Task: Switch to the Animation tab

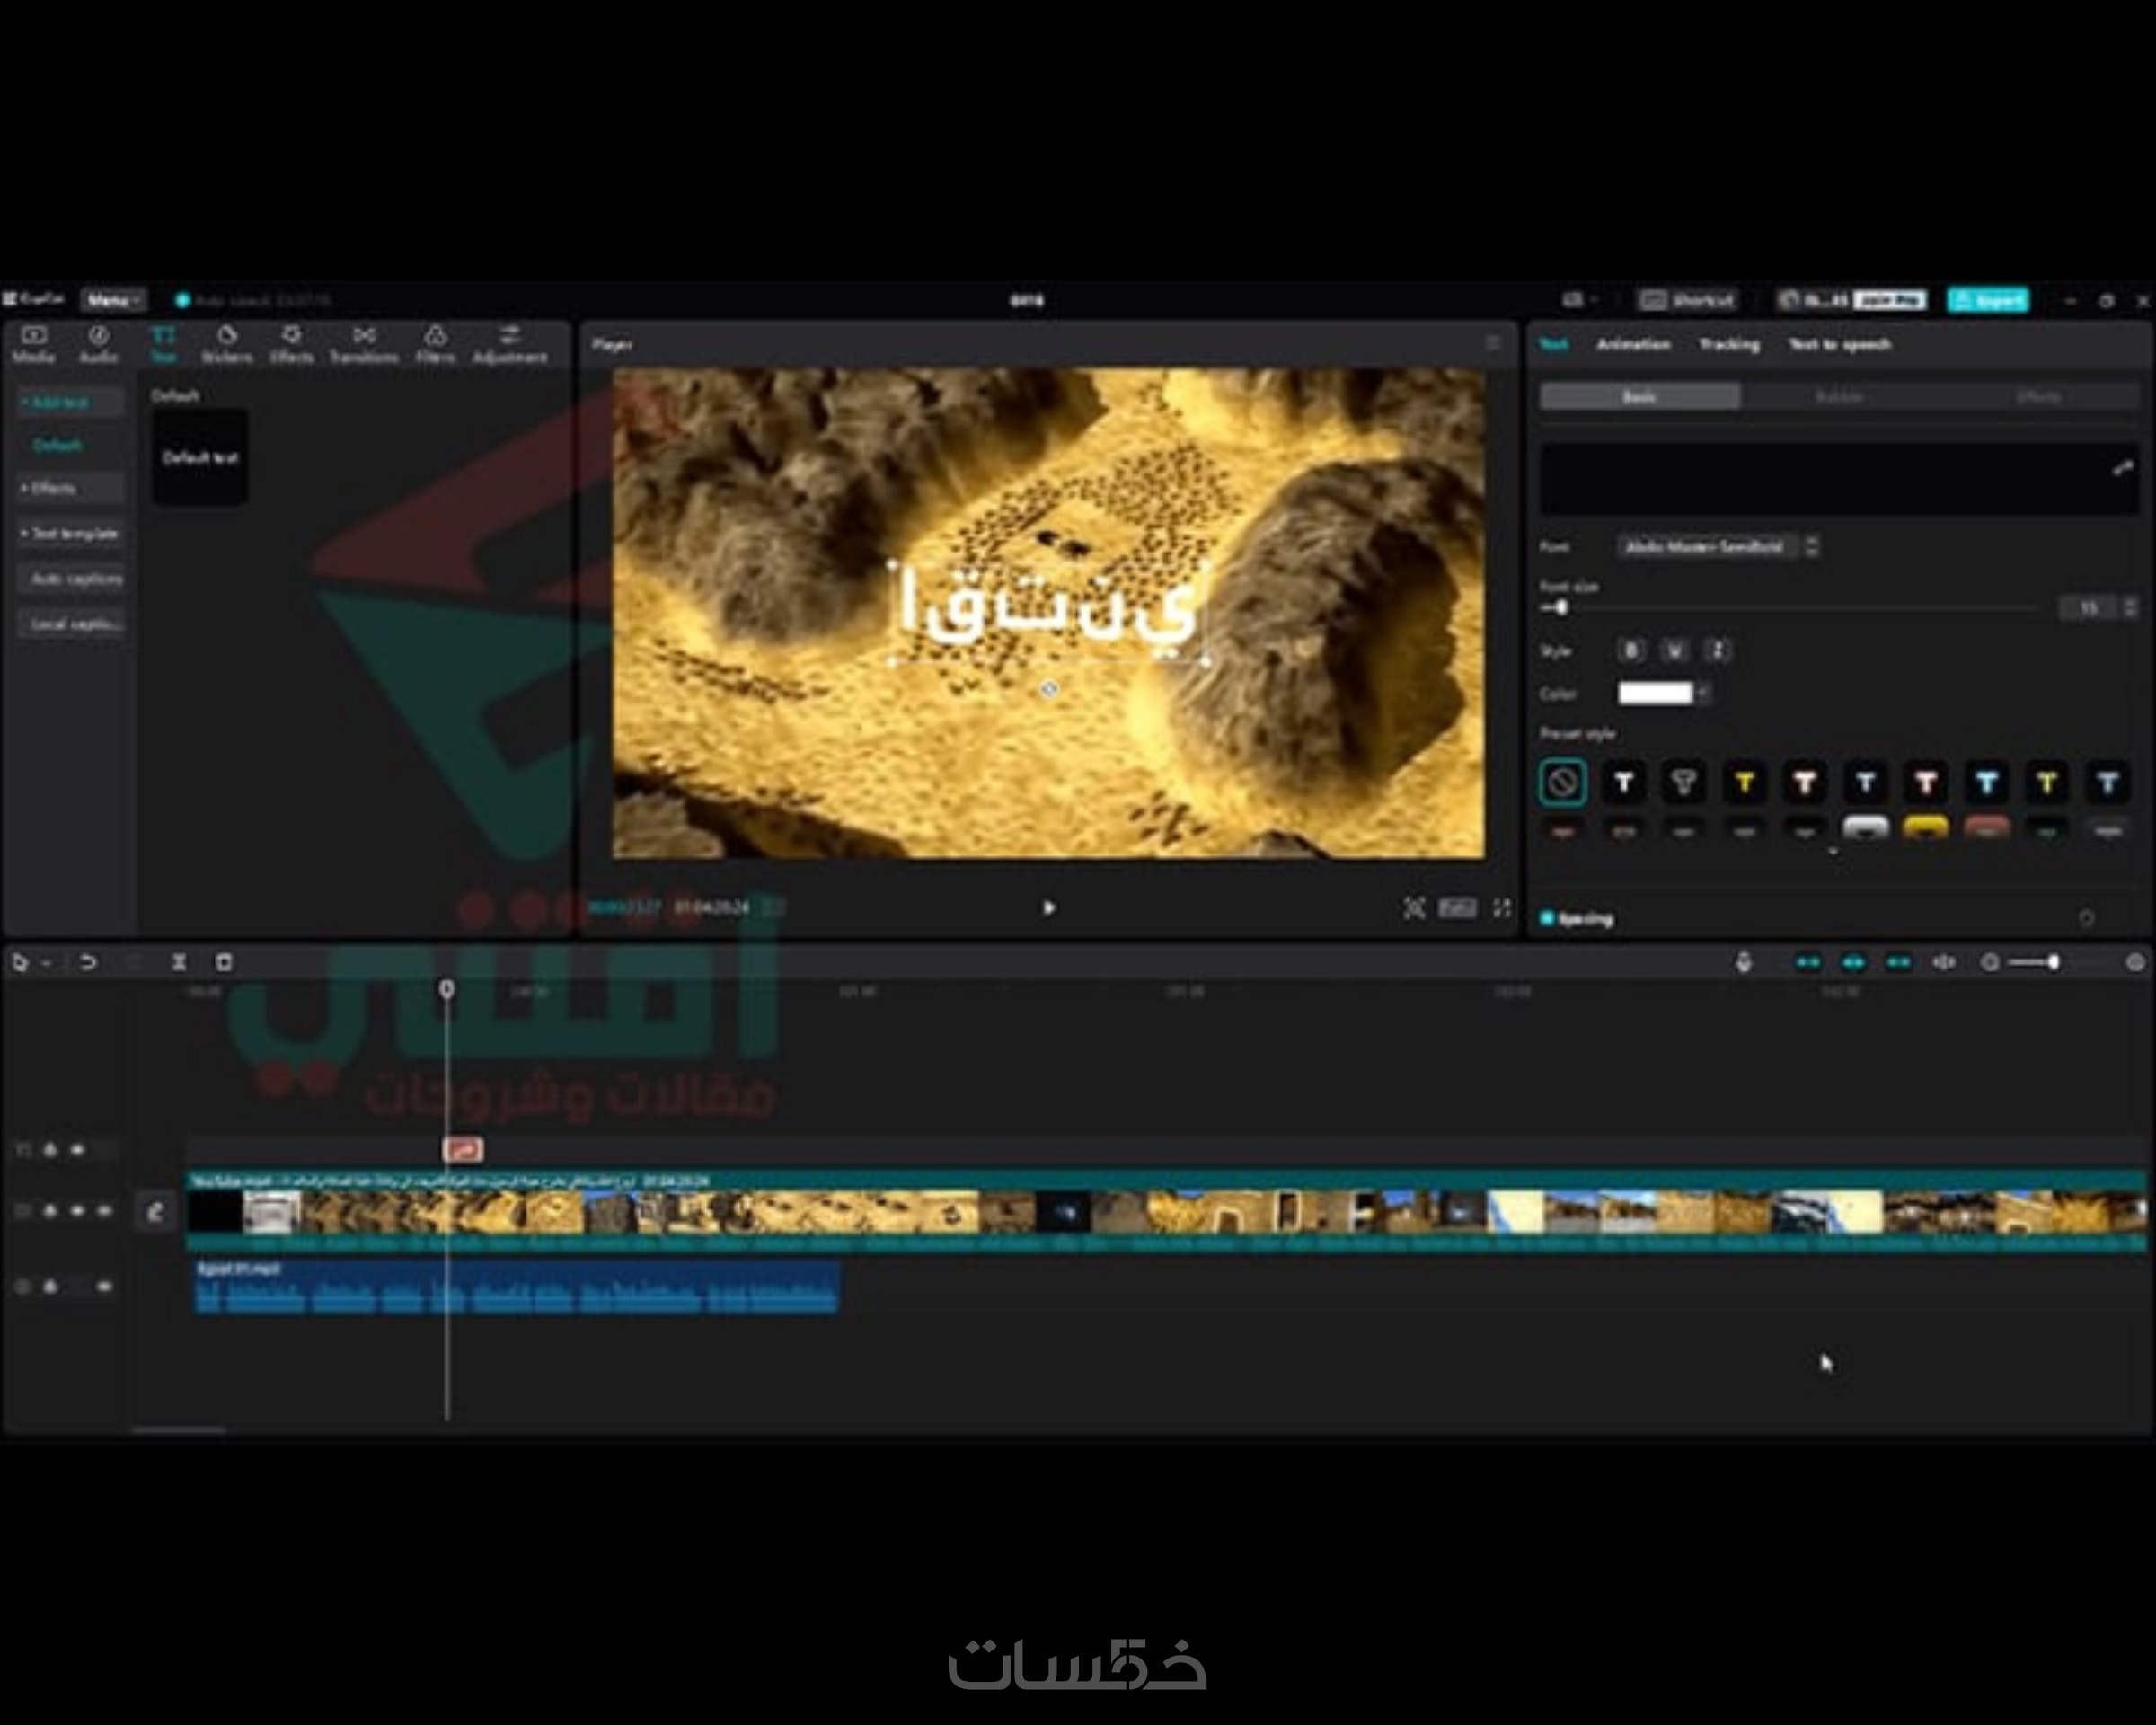Action: pyautogui.click(x=1633, y=345)
